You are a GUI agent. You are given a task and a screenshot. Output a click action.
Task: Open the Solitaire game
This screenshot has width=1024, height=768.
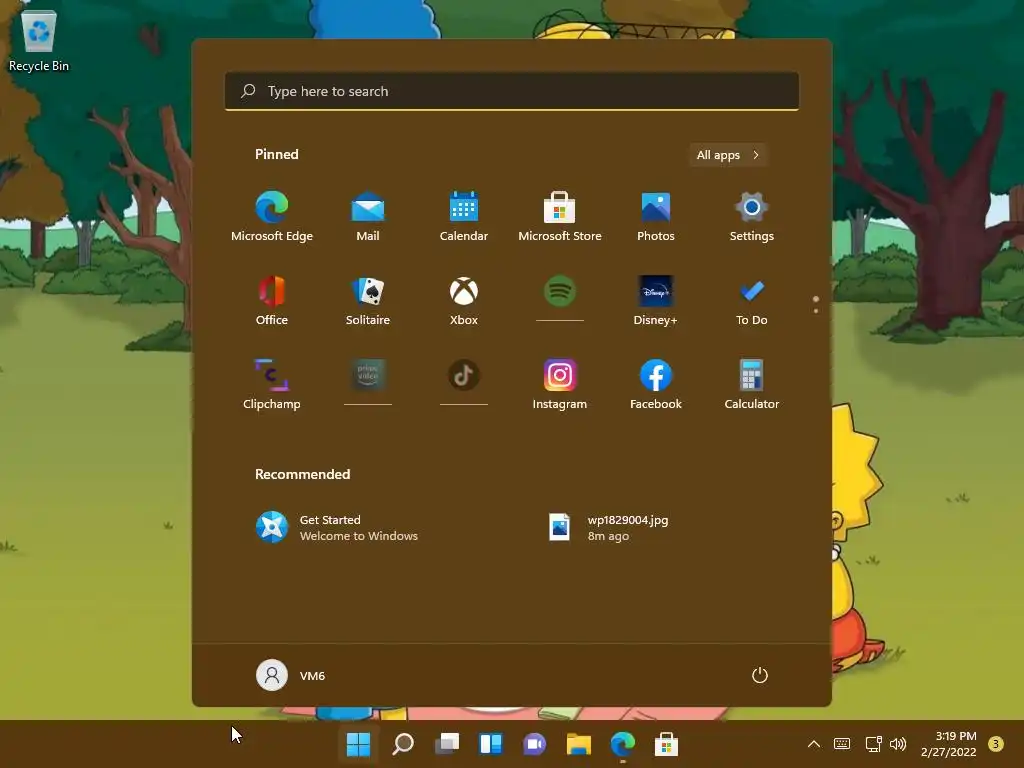pyautogui.click(x=368, y=300)
